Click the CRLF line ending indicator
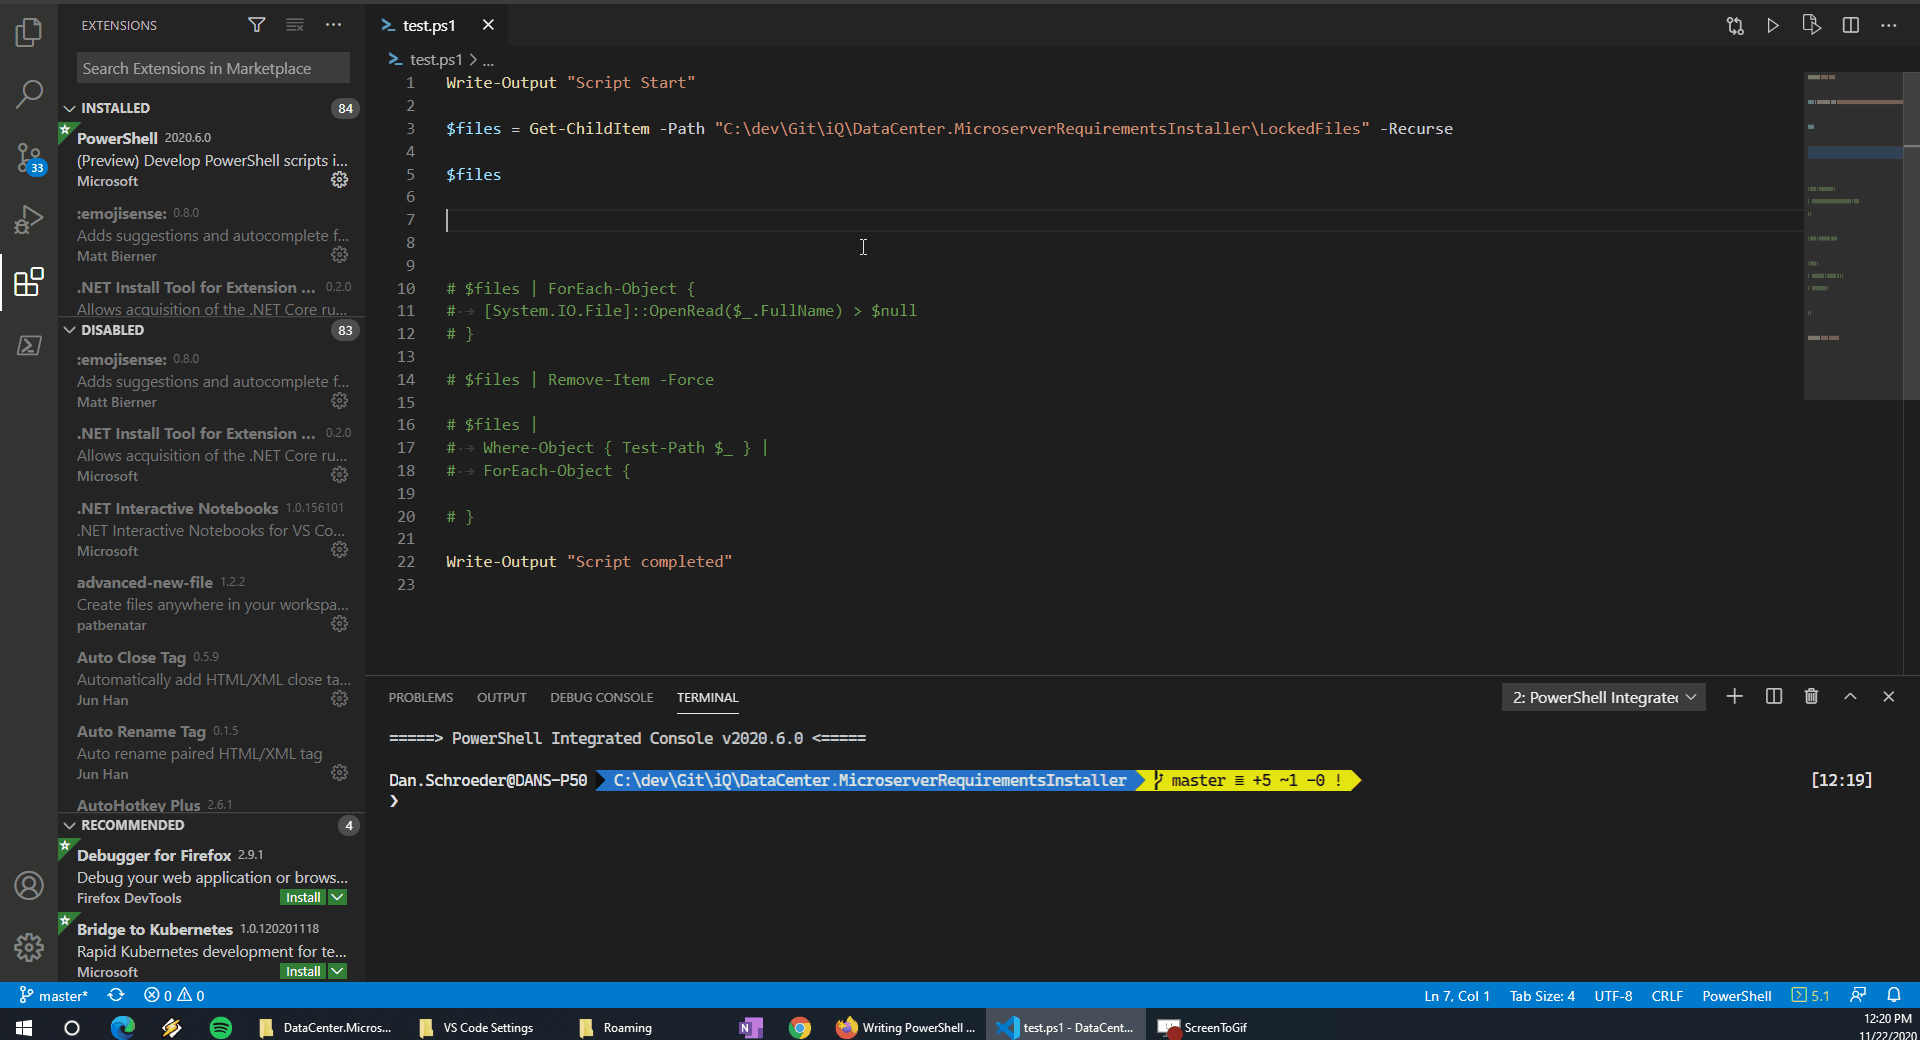Image resolution: width=1920 pixels, height=1040 pixels. [x=1666, y=996]
